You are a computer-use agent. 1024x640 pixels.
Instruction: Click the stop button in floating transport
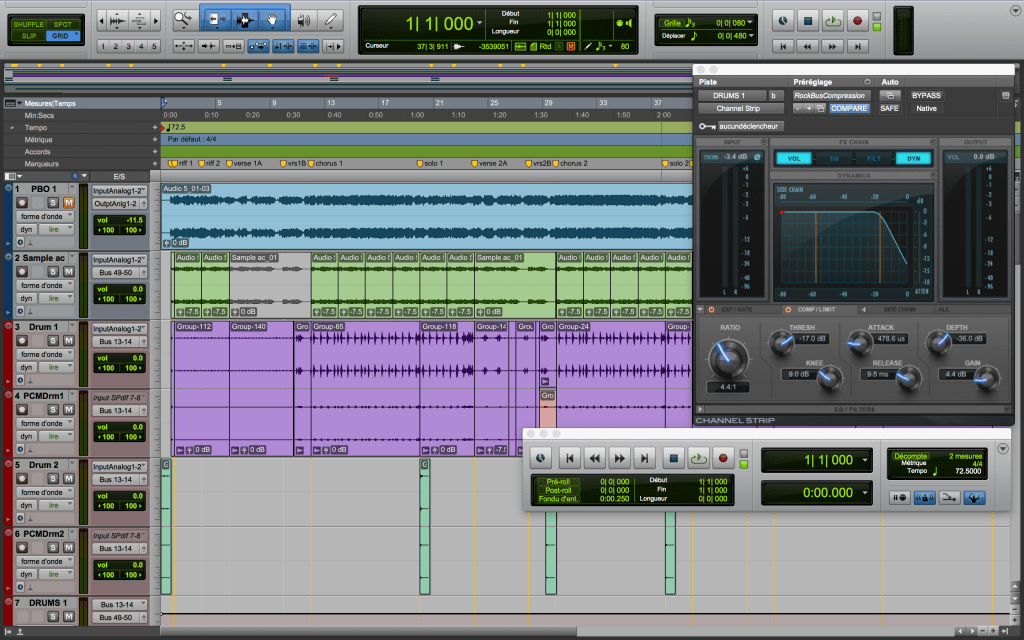point(674,458)
